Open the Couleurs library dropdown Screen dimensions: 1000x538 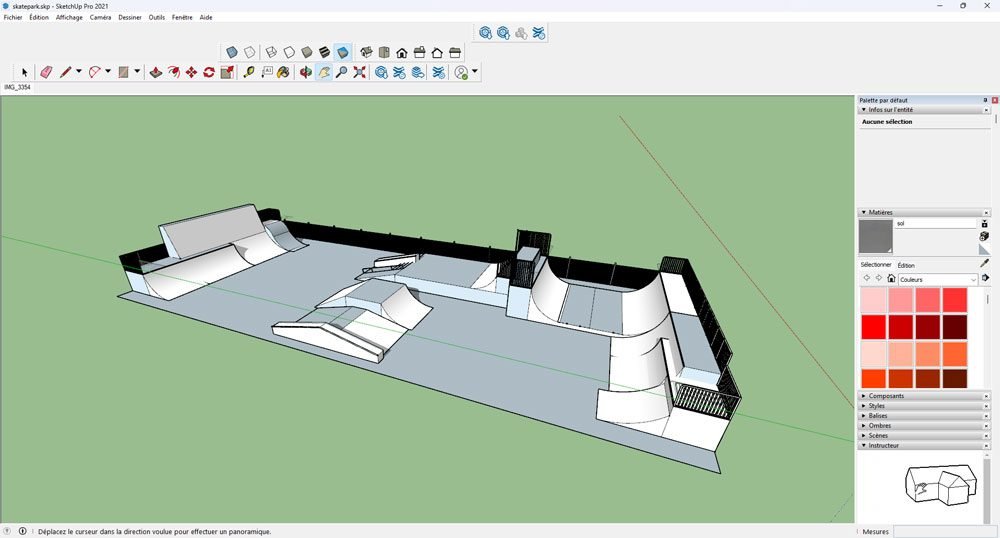point(938,279)
